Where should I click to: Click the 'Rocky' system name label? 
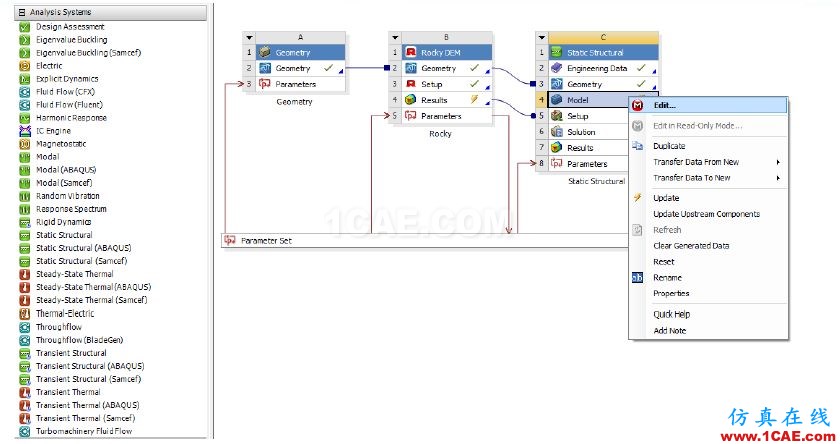tap(440, 134)
